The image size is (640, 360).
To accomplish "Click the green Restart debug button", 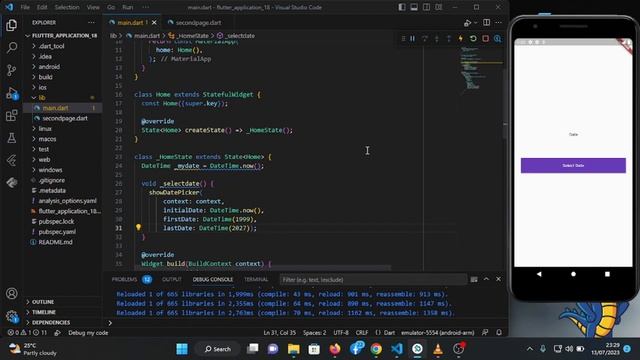I will tap(473, 38).
